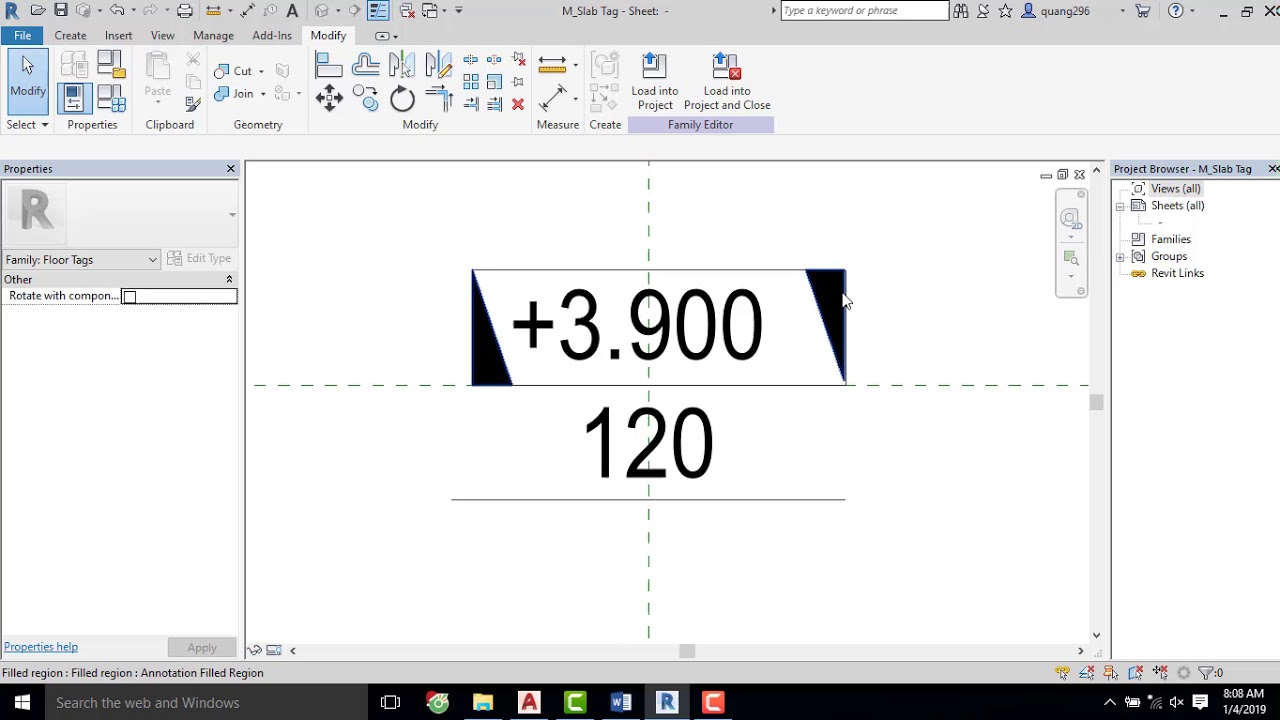The height and width of the screenshot is (720, 1280).
Task: Click the Thin Lines toggle icon
Action: click(378, 11)
